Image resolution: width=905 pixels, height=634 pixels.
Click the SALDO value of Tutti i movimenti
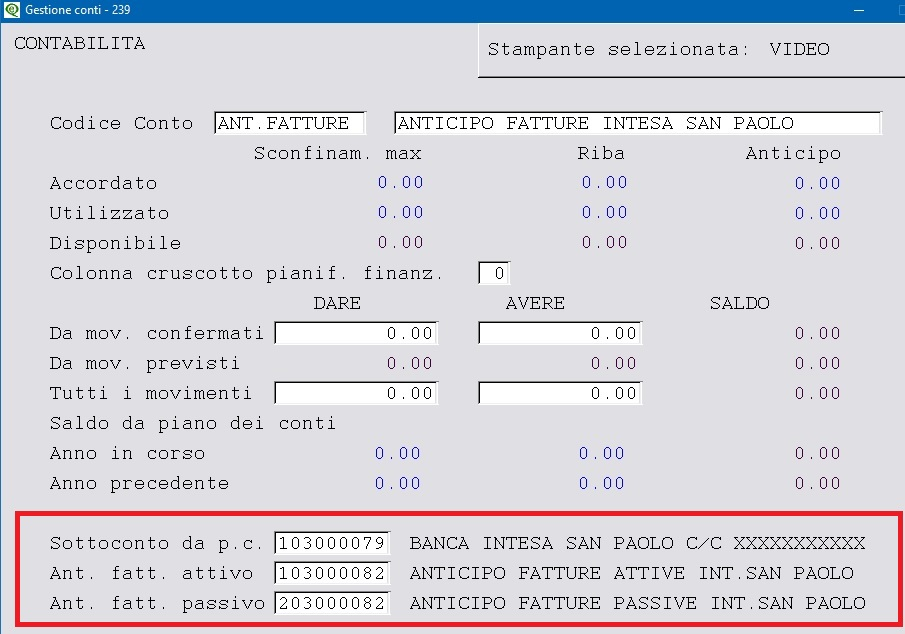817,393
